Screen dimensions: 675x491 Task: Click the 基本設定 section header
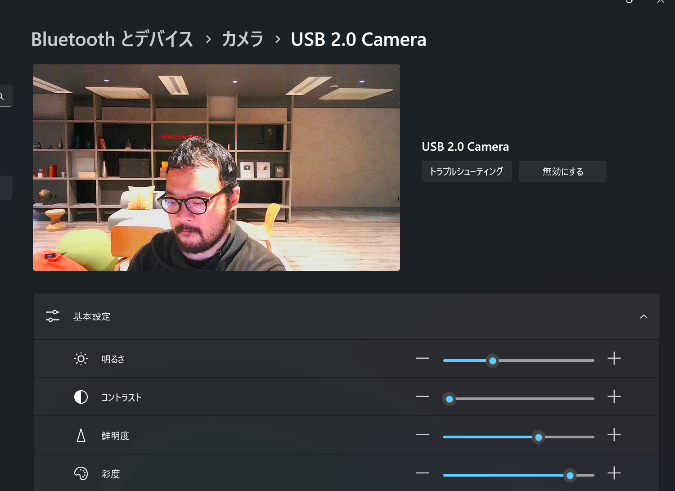pyautogui.click(x=92, y=316)
